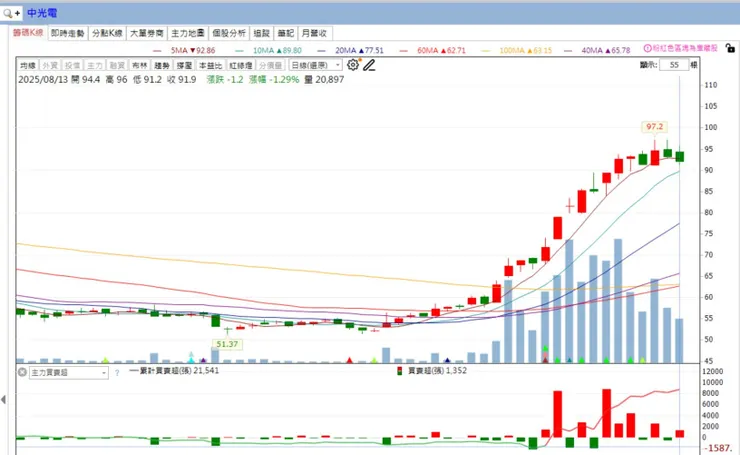740x455 pixels.
Task: Toggle the 撐壓 support-resistance overlay
Action: [x=184, y=66]
